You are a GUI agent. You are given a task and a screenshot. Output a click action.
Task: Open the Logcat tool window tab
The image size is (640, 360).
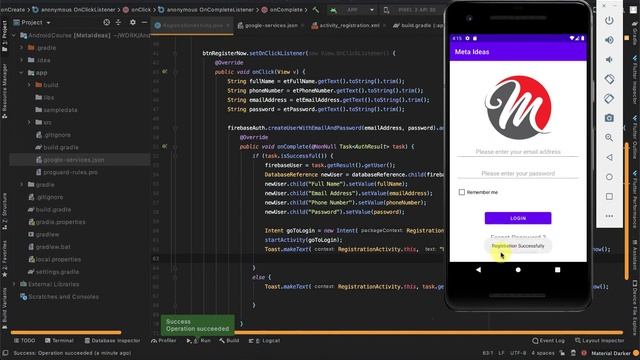[x=264, y=340]
